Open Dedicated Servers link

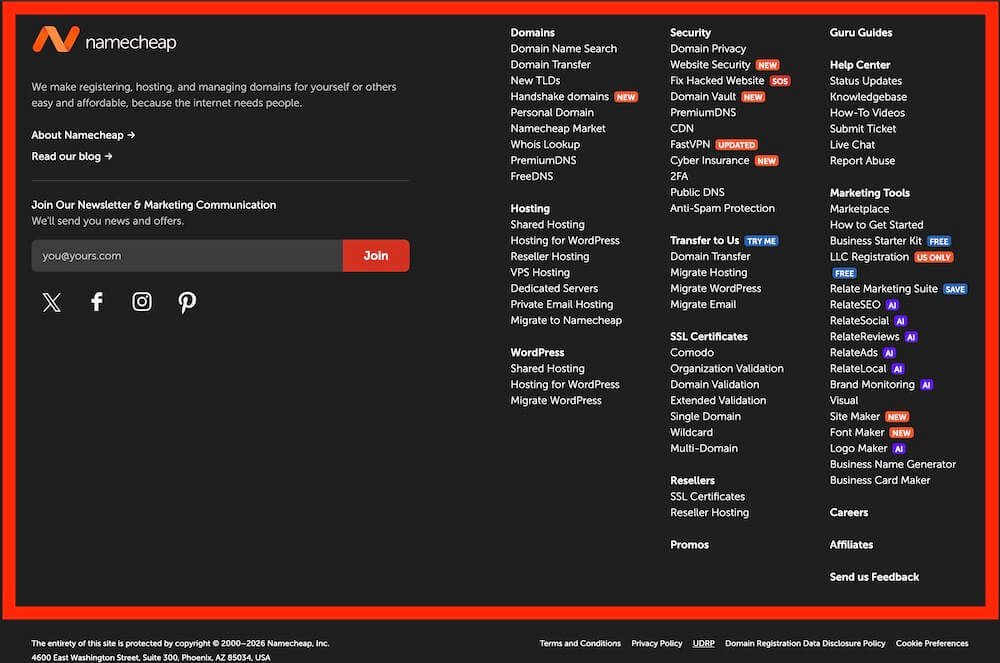coord(554,288)
